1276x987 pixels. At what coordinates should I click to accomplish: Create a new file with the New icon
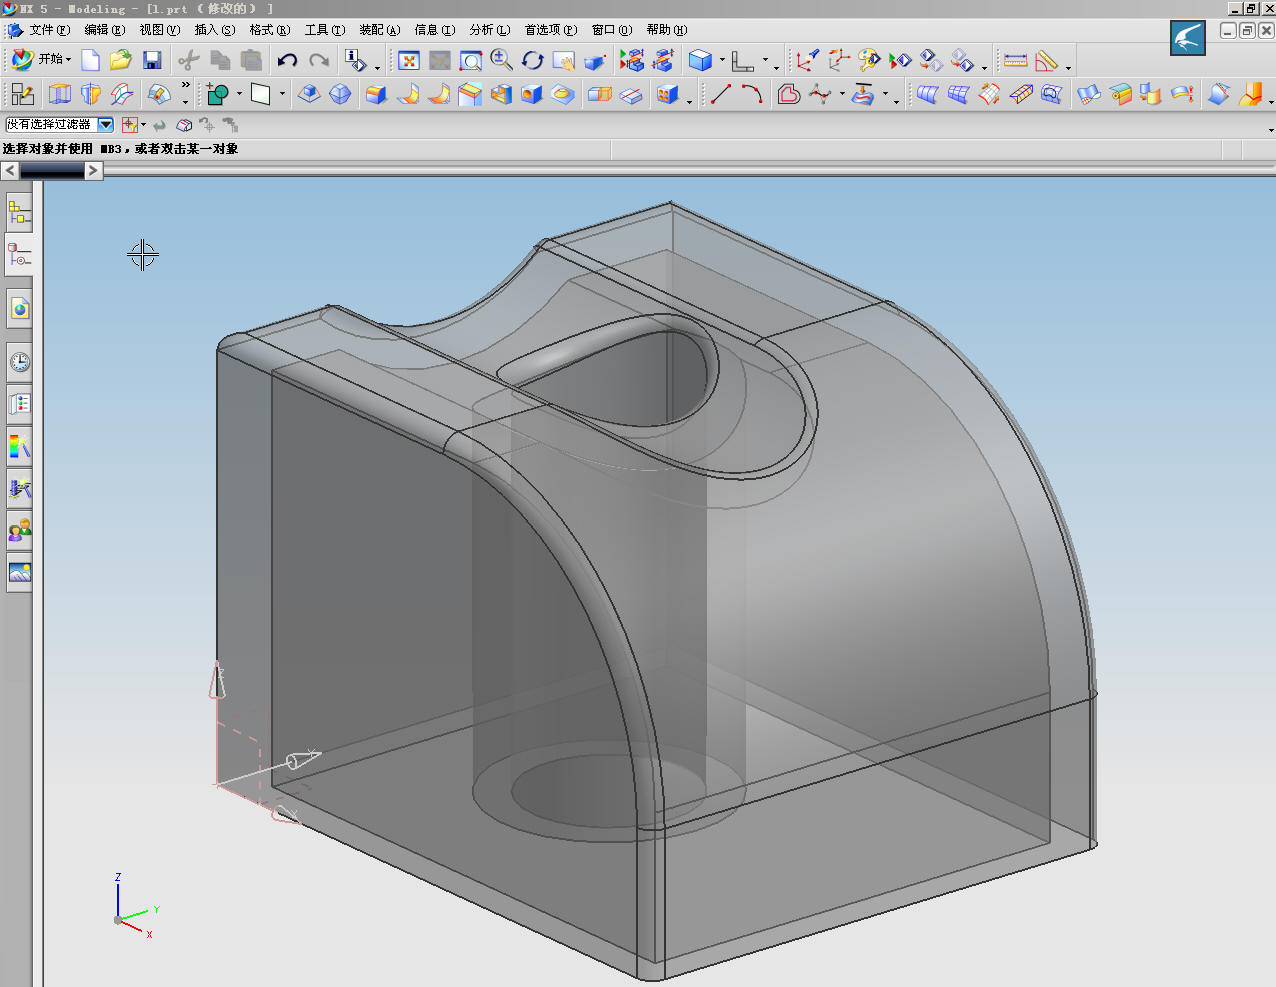[x=90, y=61]
